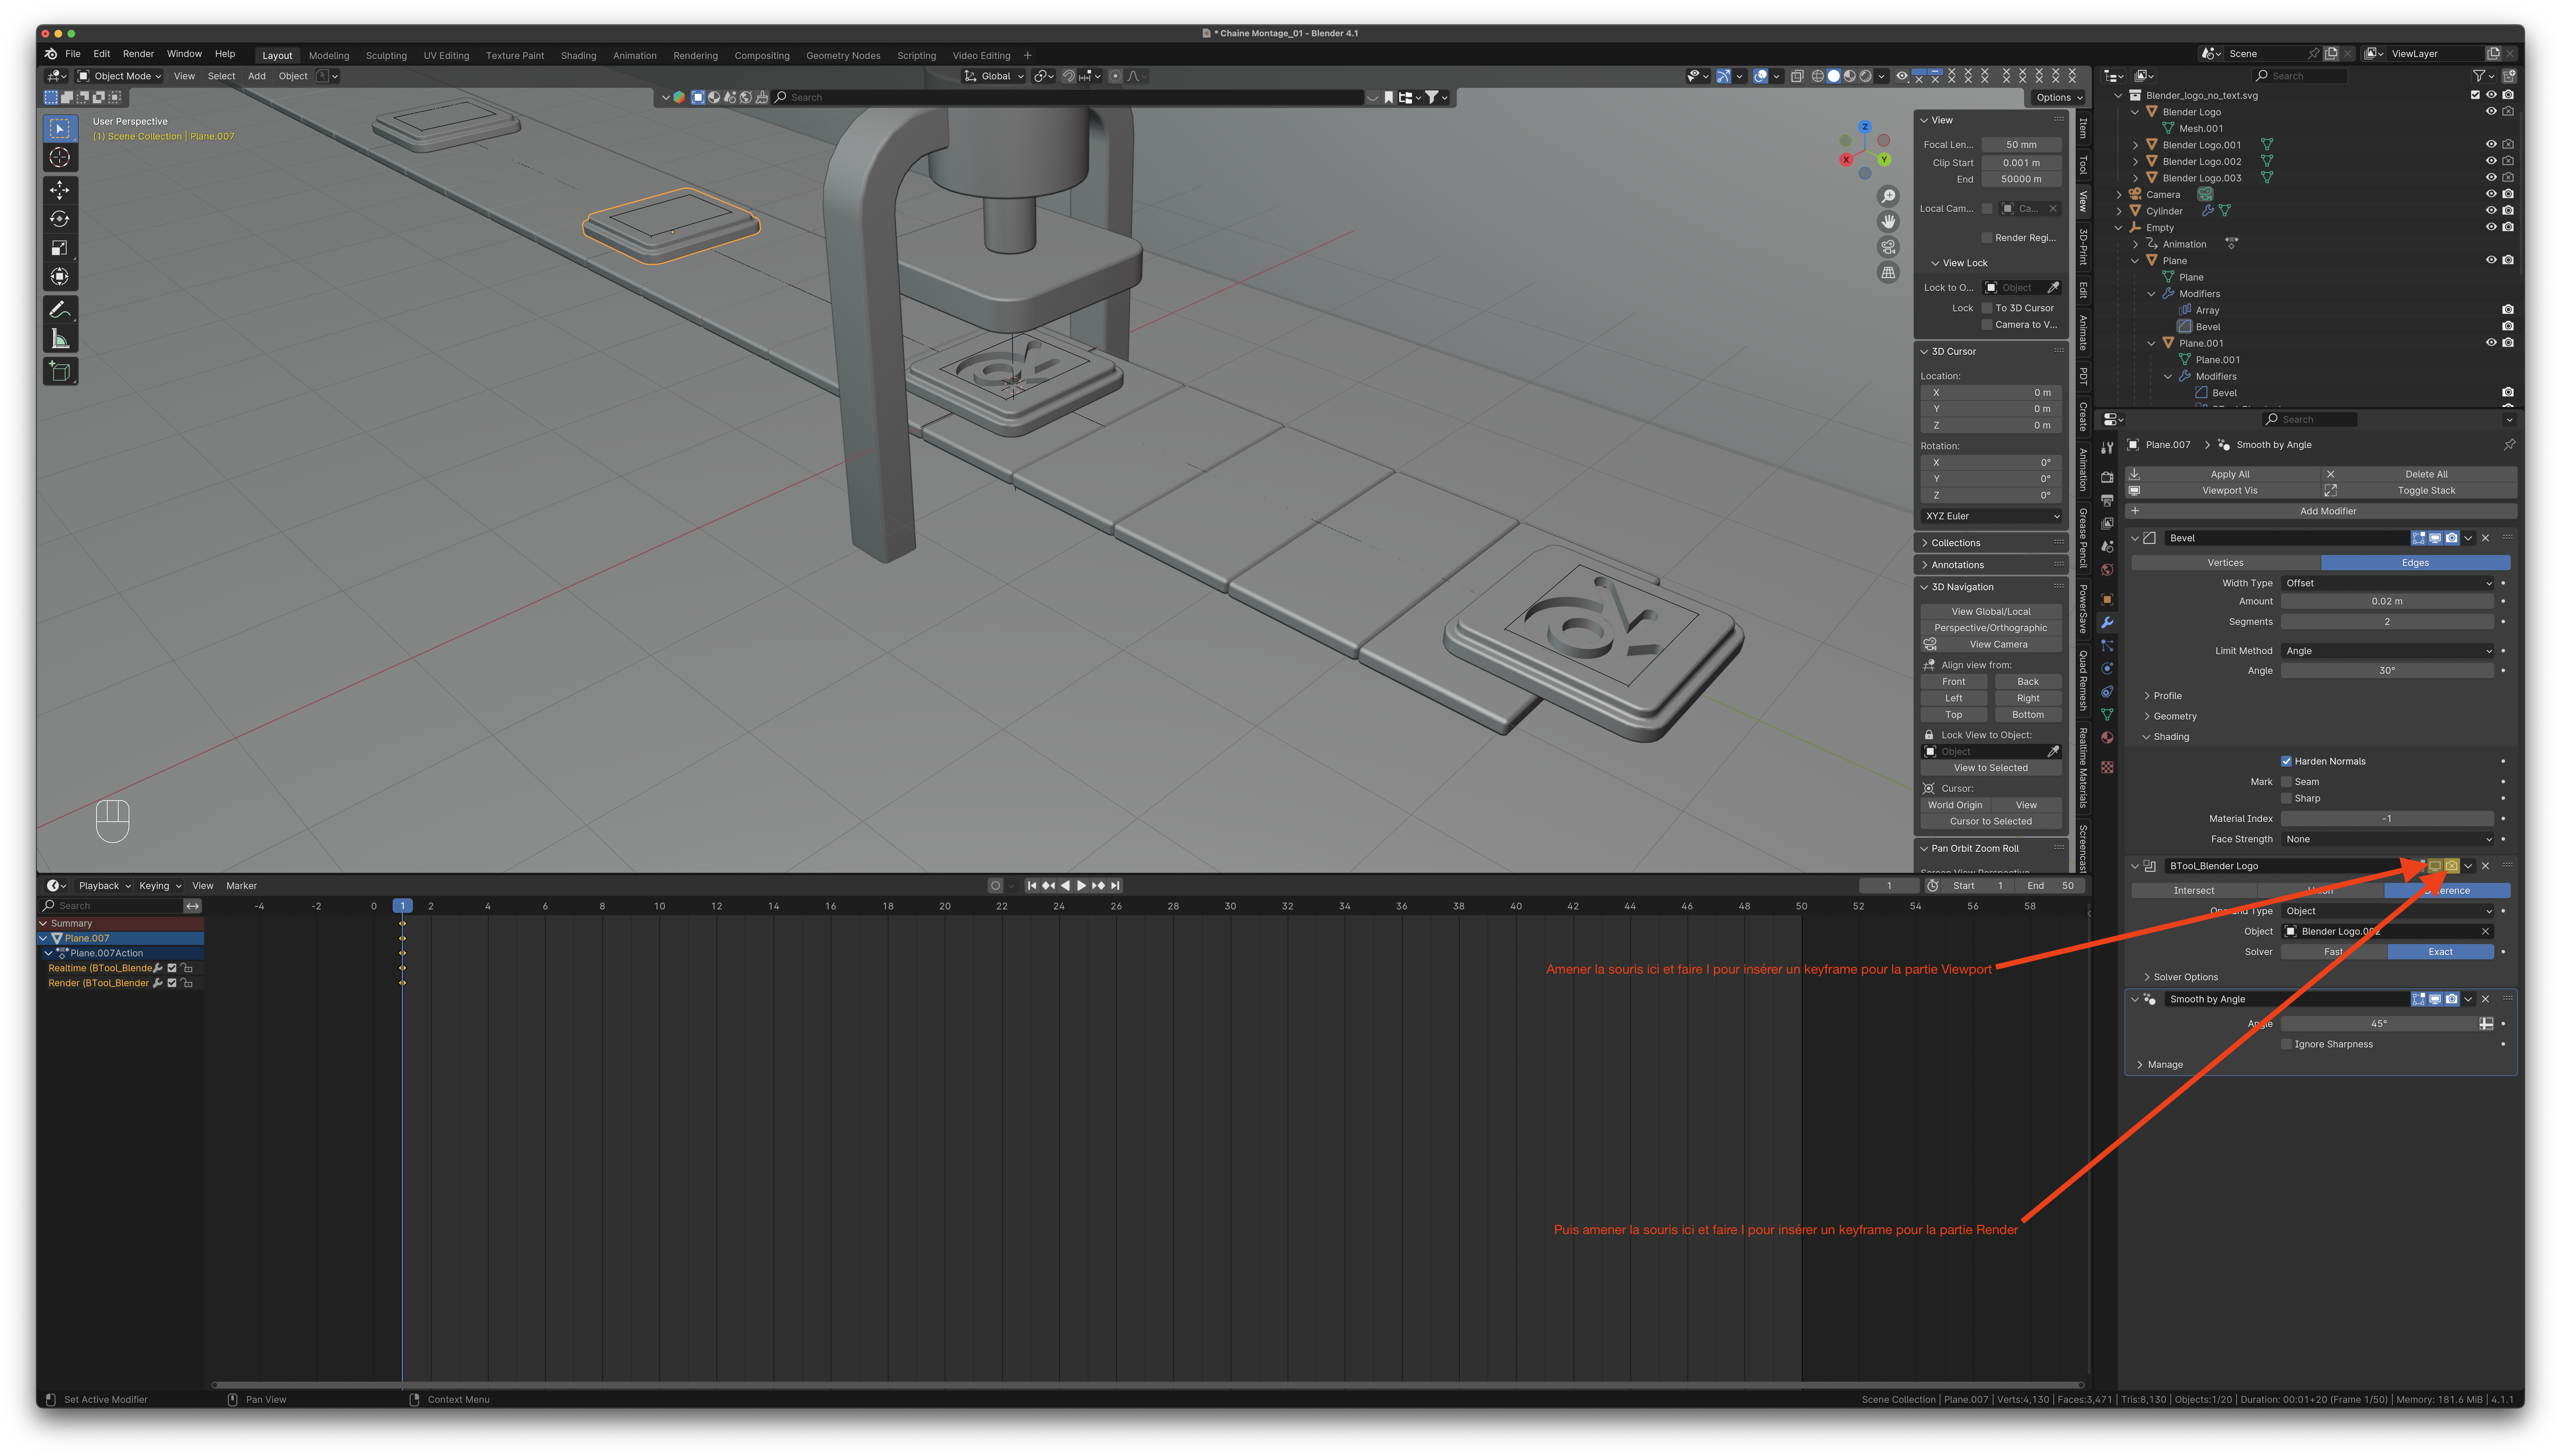Toggle camera view with the camera gizmo icon
This screenshot has height=1456, width=2561.
click(x=1888, y=247)
